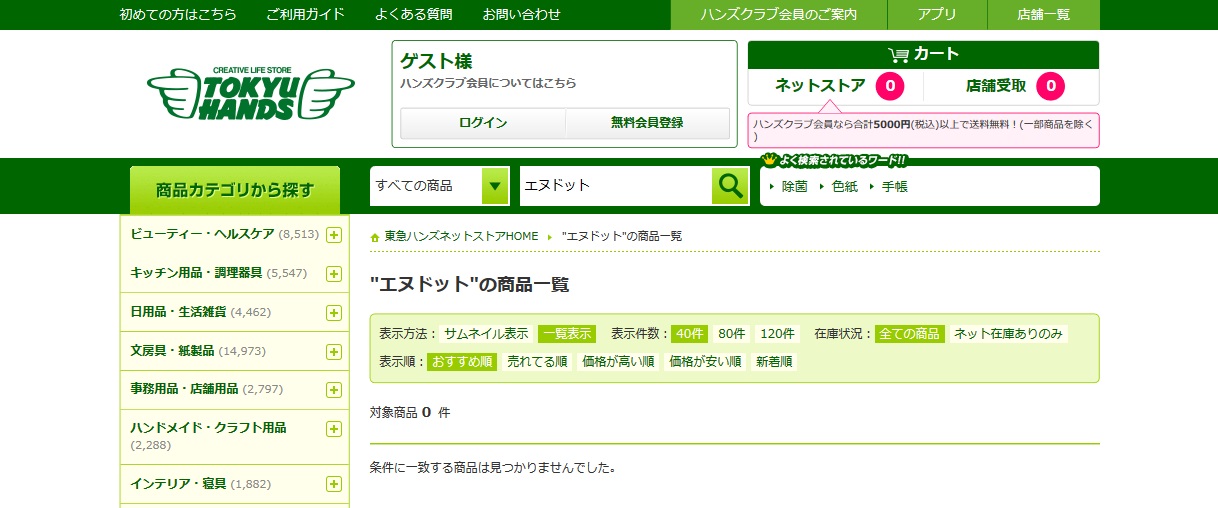This screenshot has width=1218, height=508.
Task: Open the 店舗一覧 tab
Action: (1044, 15)
